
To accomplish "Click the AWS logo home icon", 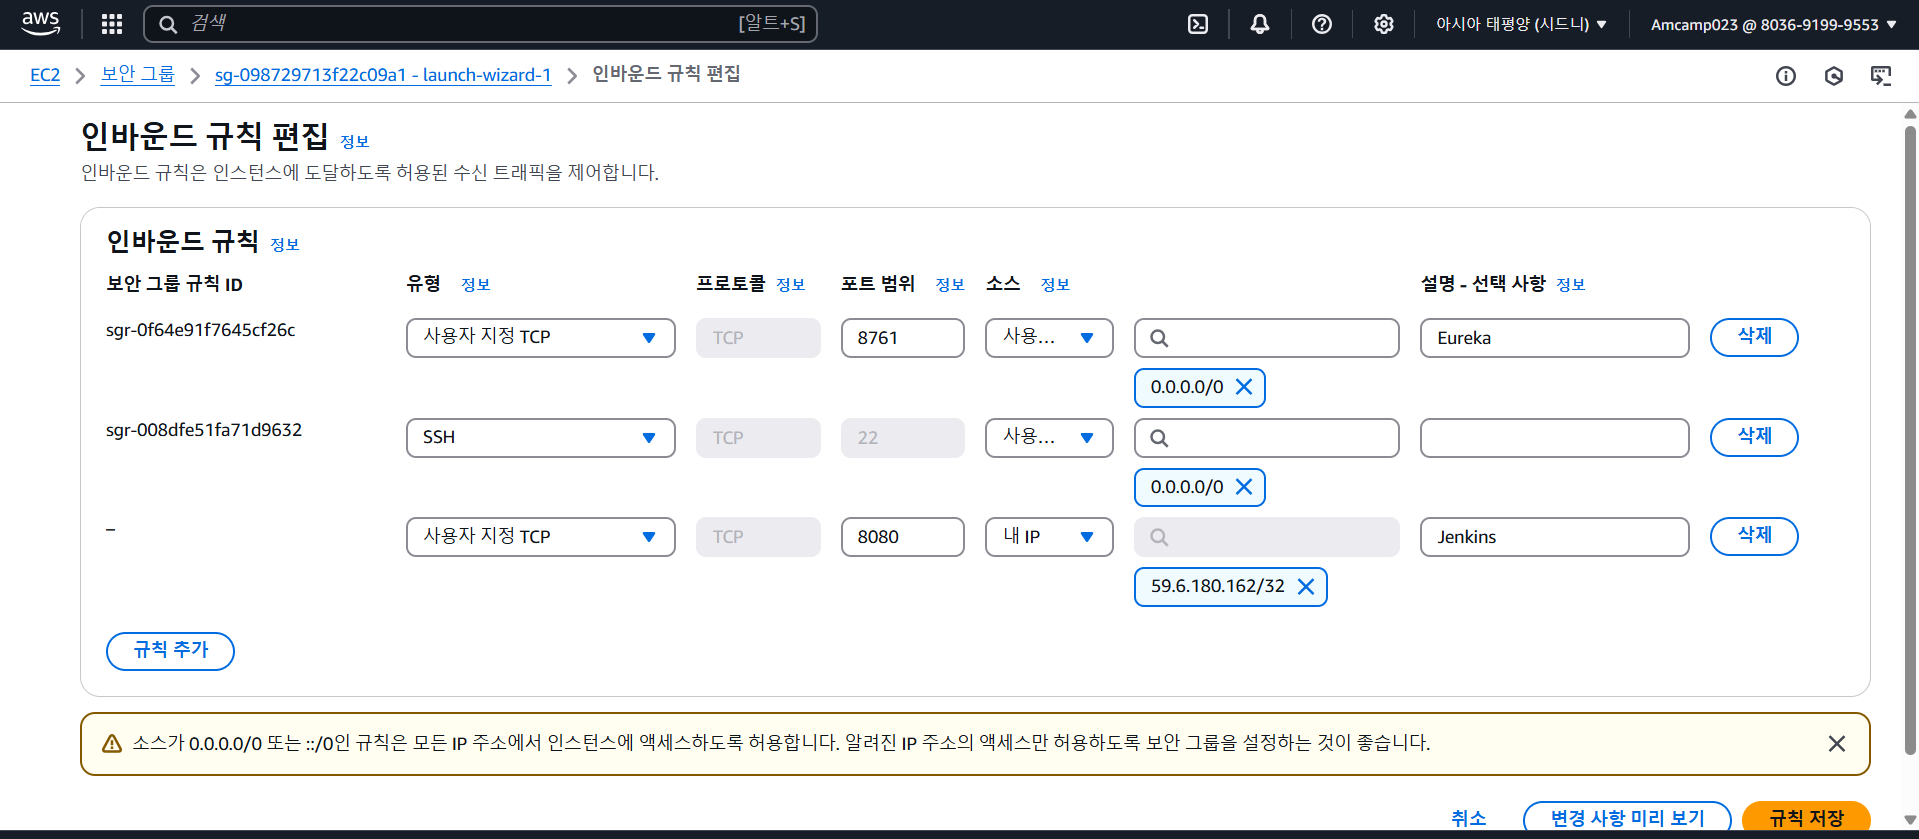I will pos(41,23).
